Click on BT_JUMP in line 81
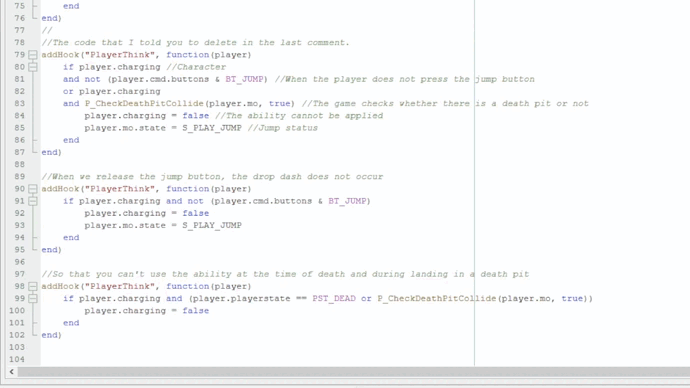690x388 pixels. pyautogui.click(x=244, y=79)
